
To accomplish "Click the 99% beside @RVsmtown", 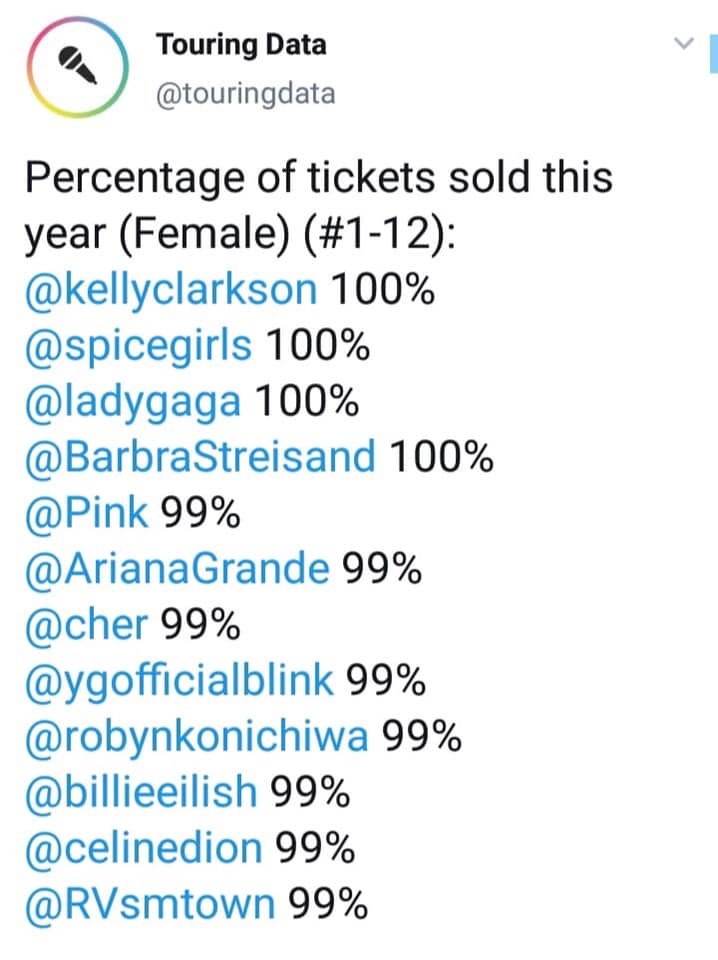I will [328, 906].
